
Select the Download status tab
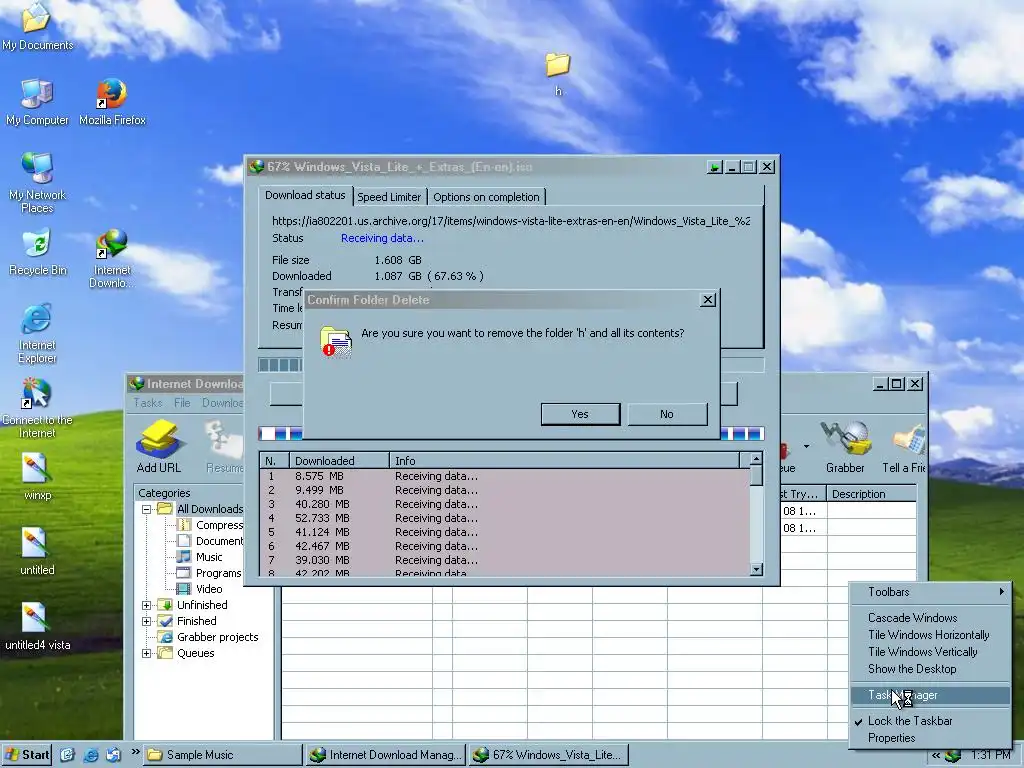[x=305, y=195]
